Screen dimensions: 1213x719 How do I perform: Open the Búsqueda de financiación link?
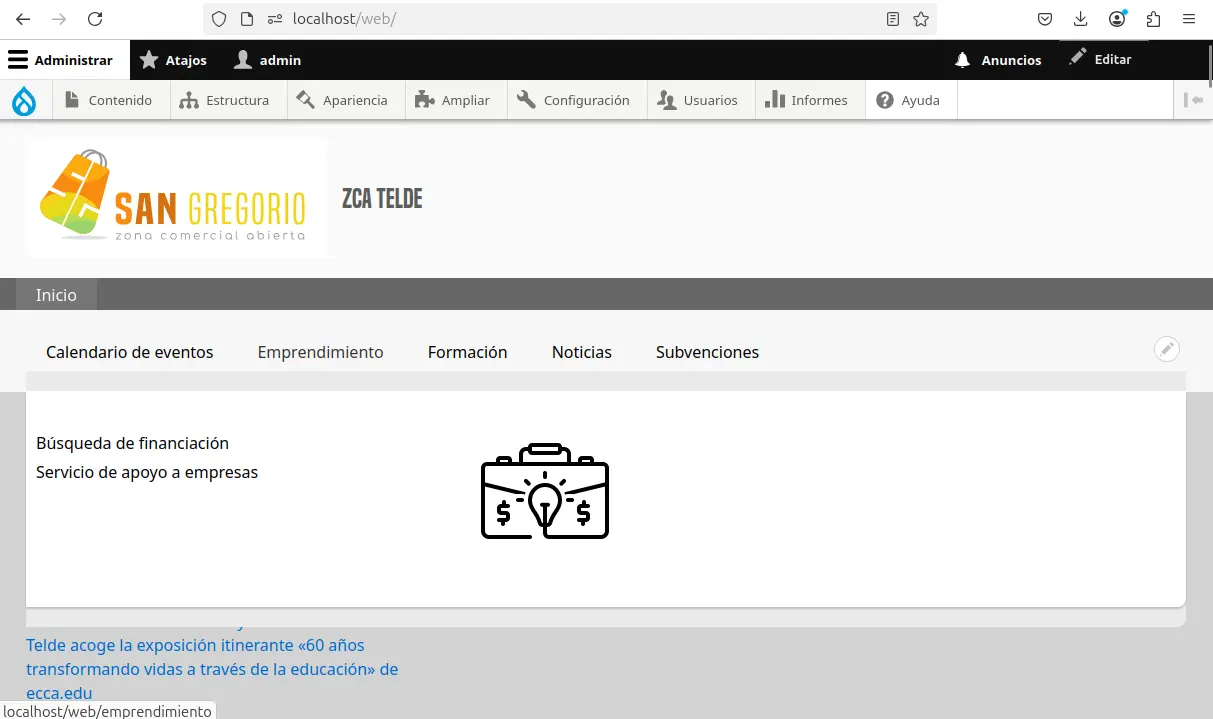pos(132,443)
